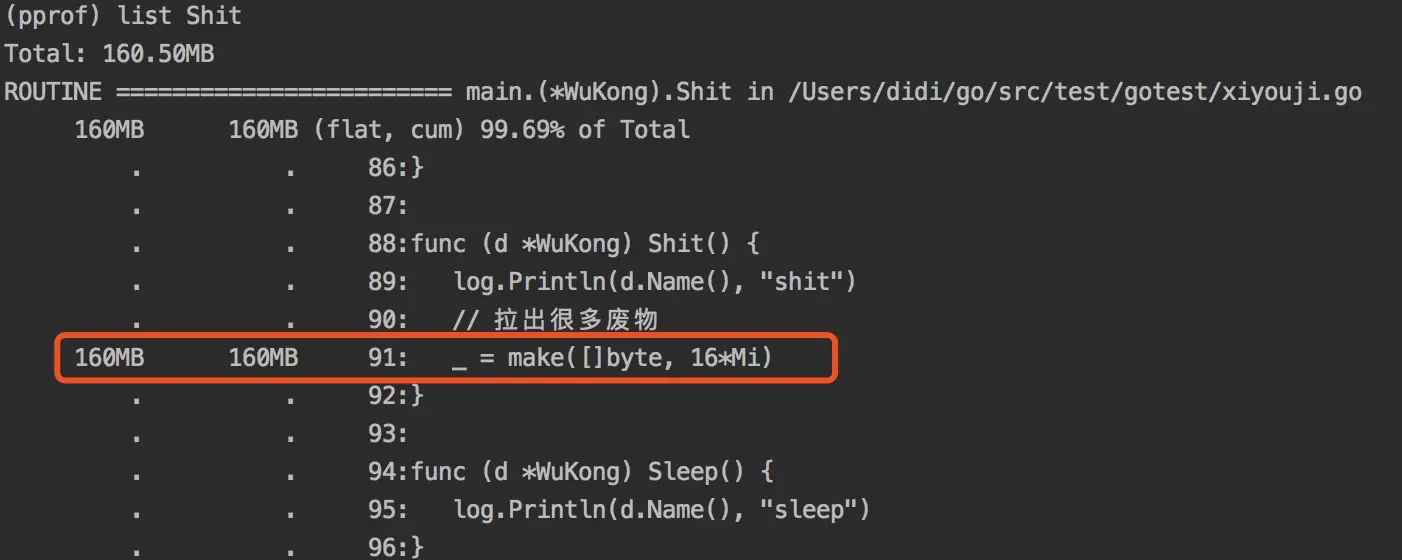Click the closing brace on line 86
The width and height of the screenshot is (1402, 560).
[417, 168]
